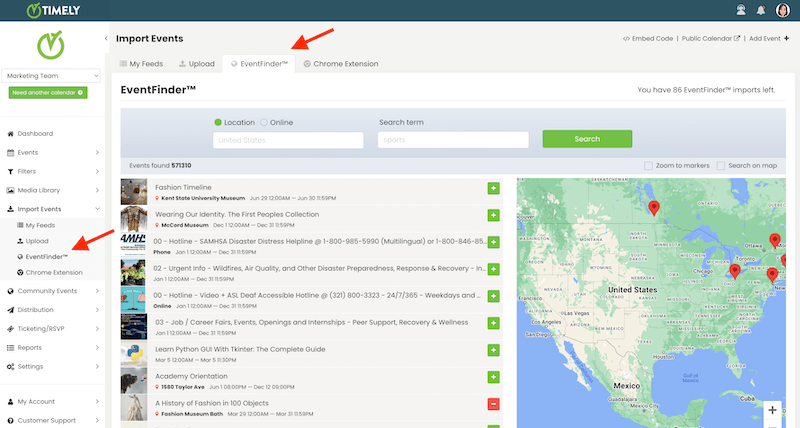Open the Public Calendar link

[x=711, y=38]
